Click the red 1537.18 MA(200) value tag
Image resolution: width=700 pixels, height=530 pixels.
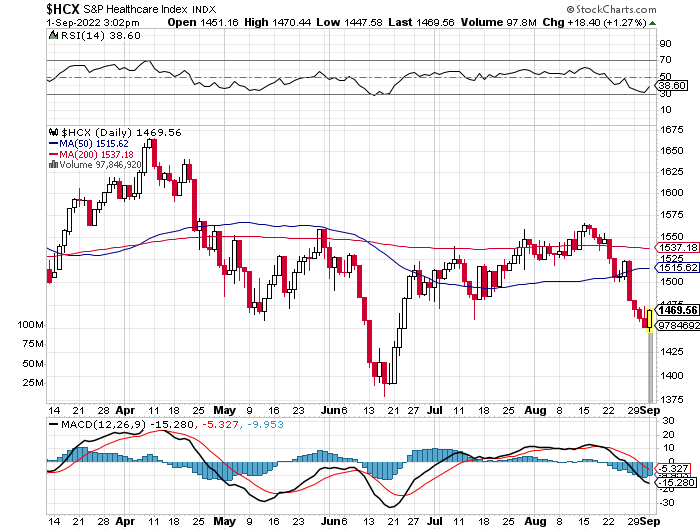[x=676, y=247]
